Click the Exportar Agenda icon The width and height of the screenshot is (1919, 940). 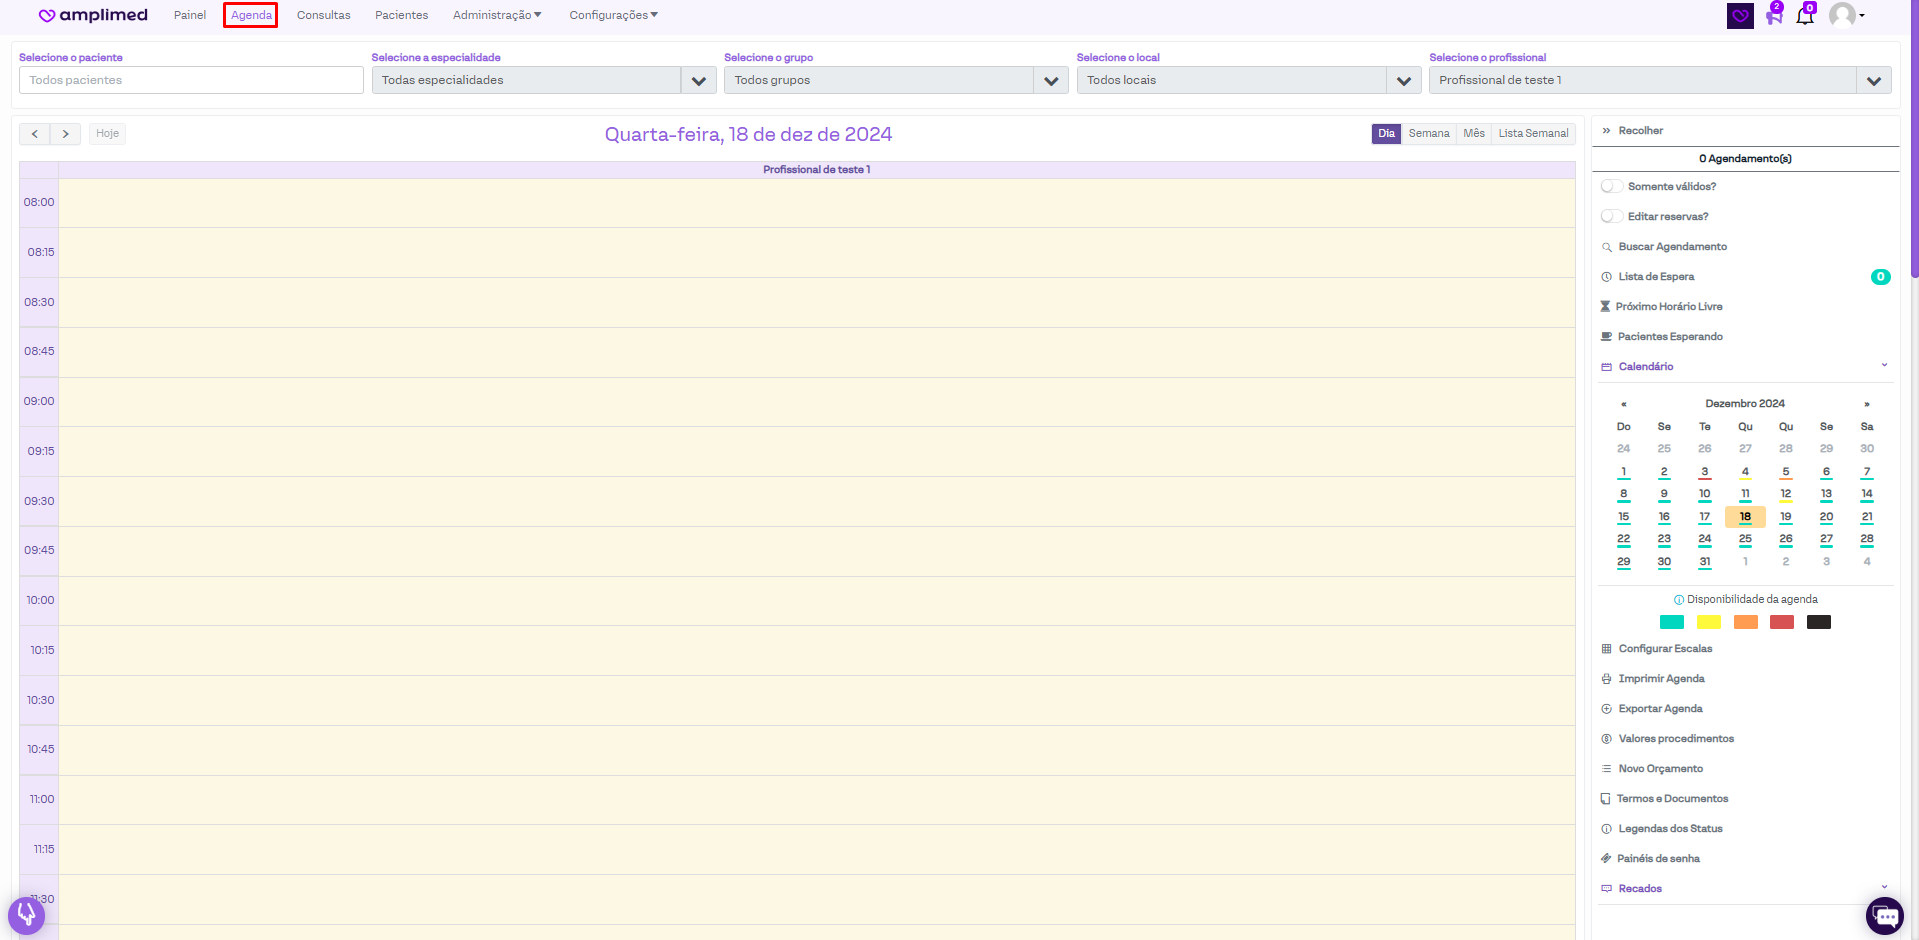tap(1606, 709)
